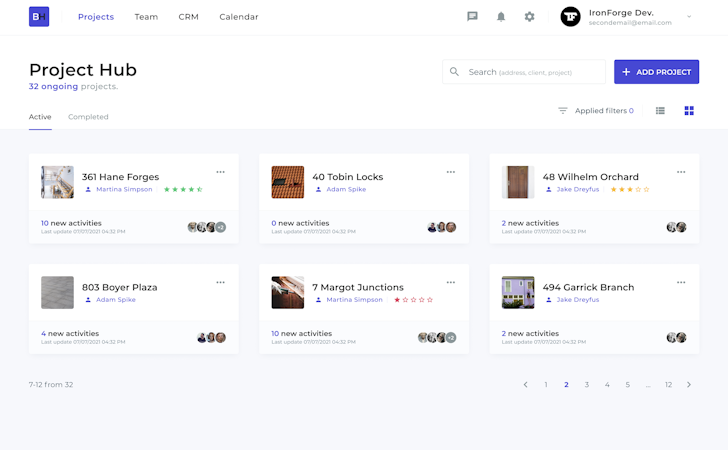This screenshot has height=450, width=728.
Task: Open options menu for 361 Hane Forges
Action: tap(221, 172)
